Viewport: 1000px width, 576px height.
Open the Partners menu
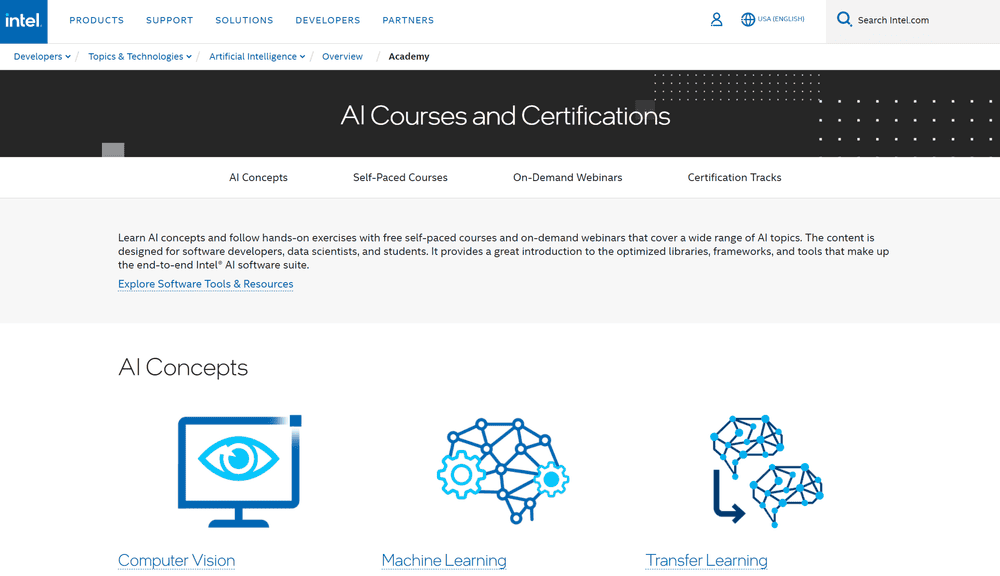click(x=408, y=20)
